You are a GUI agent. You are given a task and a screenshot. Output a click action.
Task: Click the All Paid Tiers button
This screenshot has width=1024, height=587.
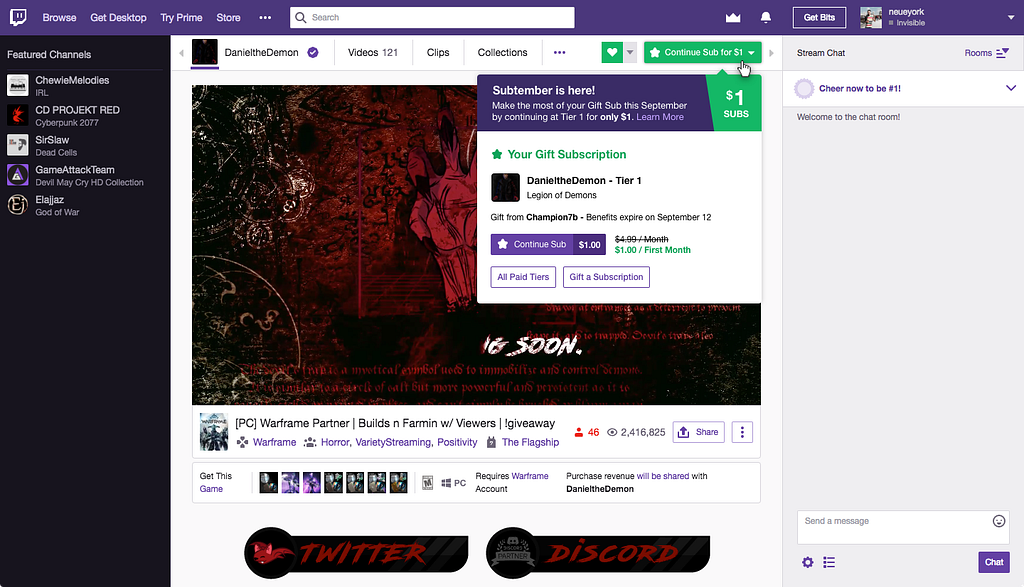pyautogui.click(x=523, y=277)
